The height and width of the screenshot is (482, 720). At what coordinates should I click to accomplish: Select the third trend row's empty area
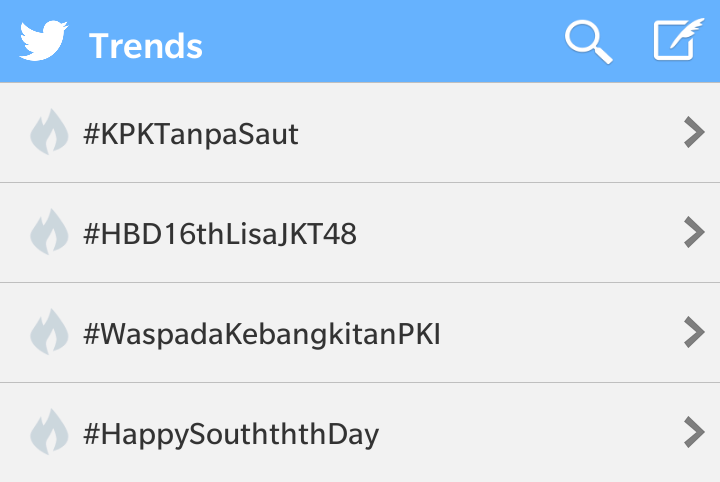click(560, 333)
